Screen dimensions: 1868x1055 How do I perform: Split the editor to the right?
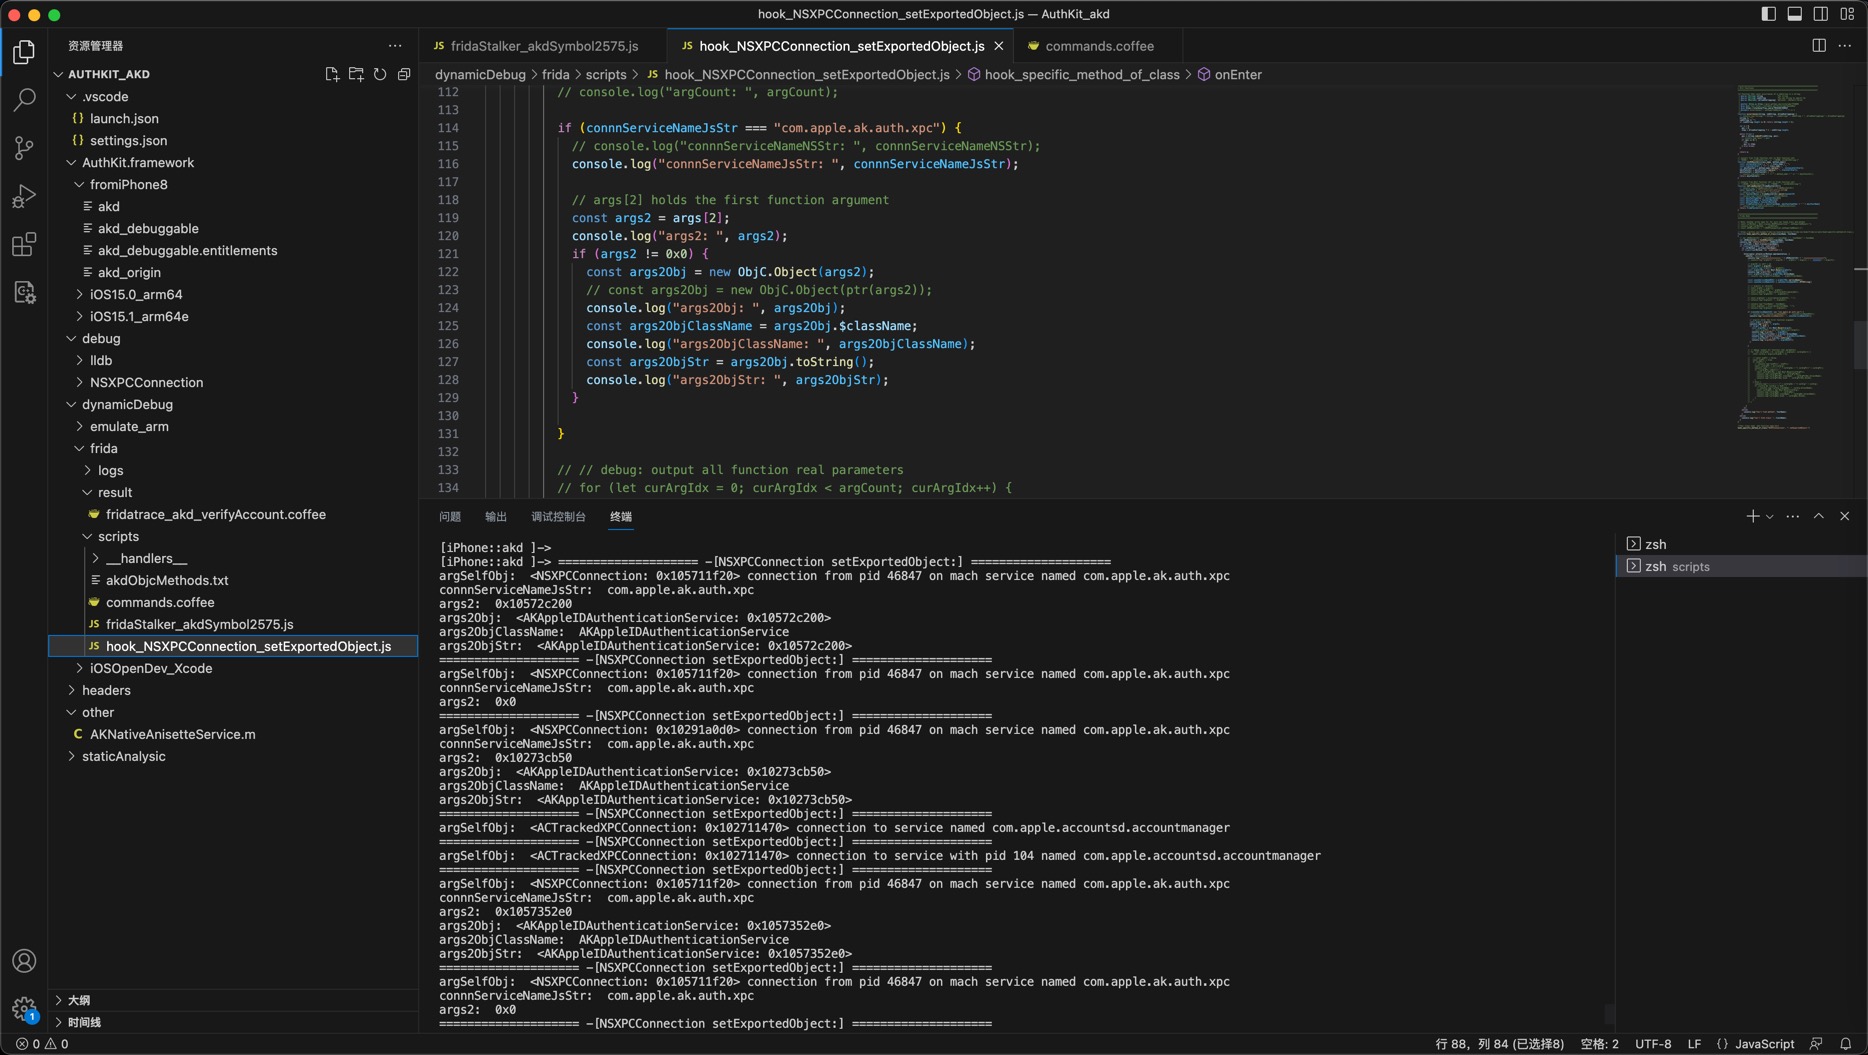pos(1819,46)
